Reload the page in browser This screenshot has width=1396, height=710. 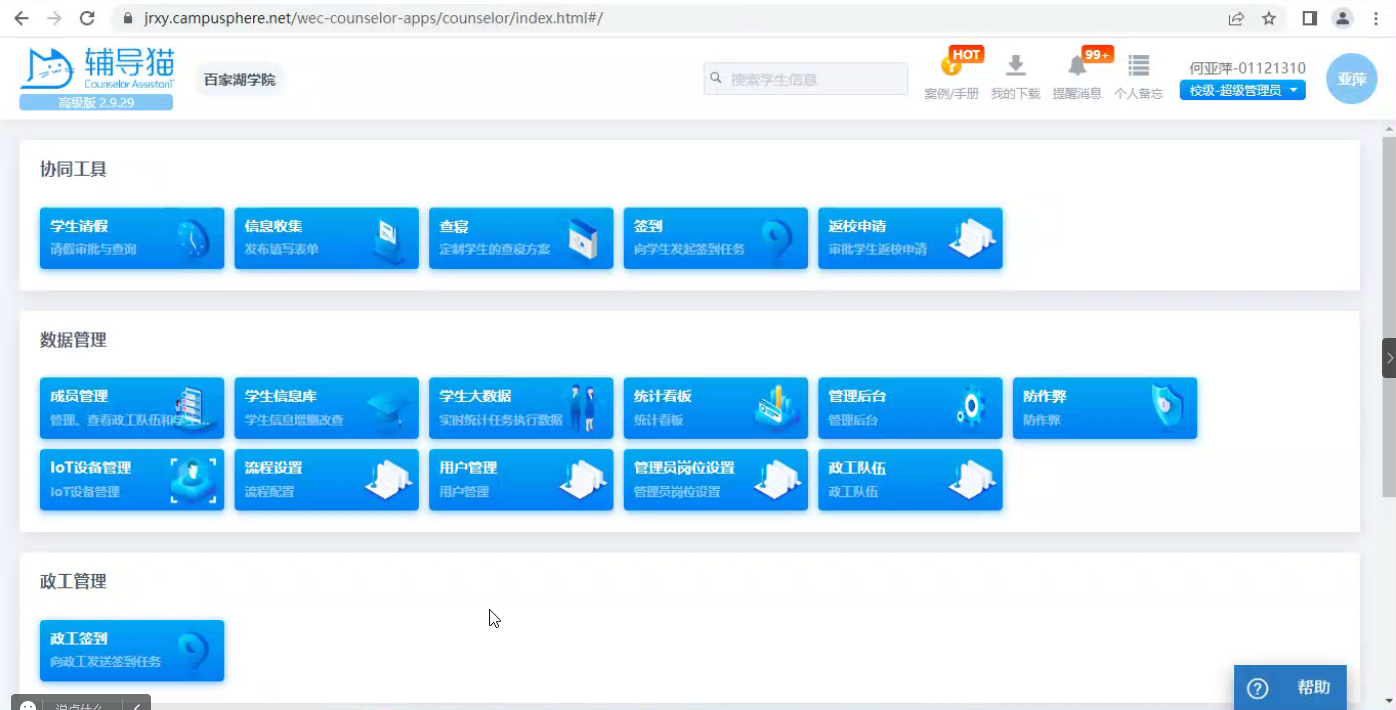pyautogui.click(x=87, y=18)
